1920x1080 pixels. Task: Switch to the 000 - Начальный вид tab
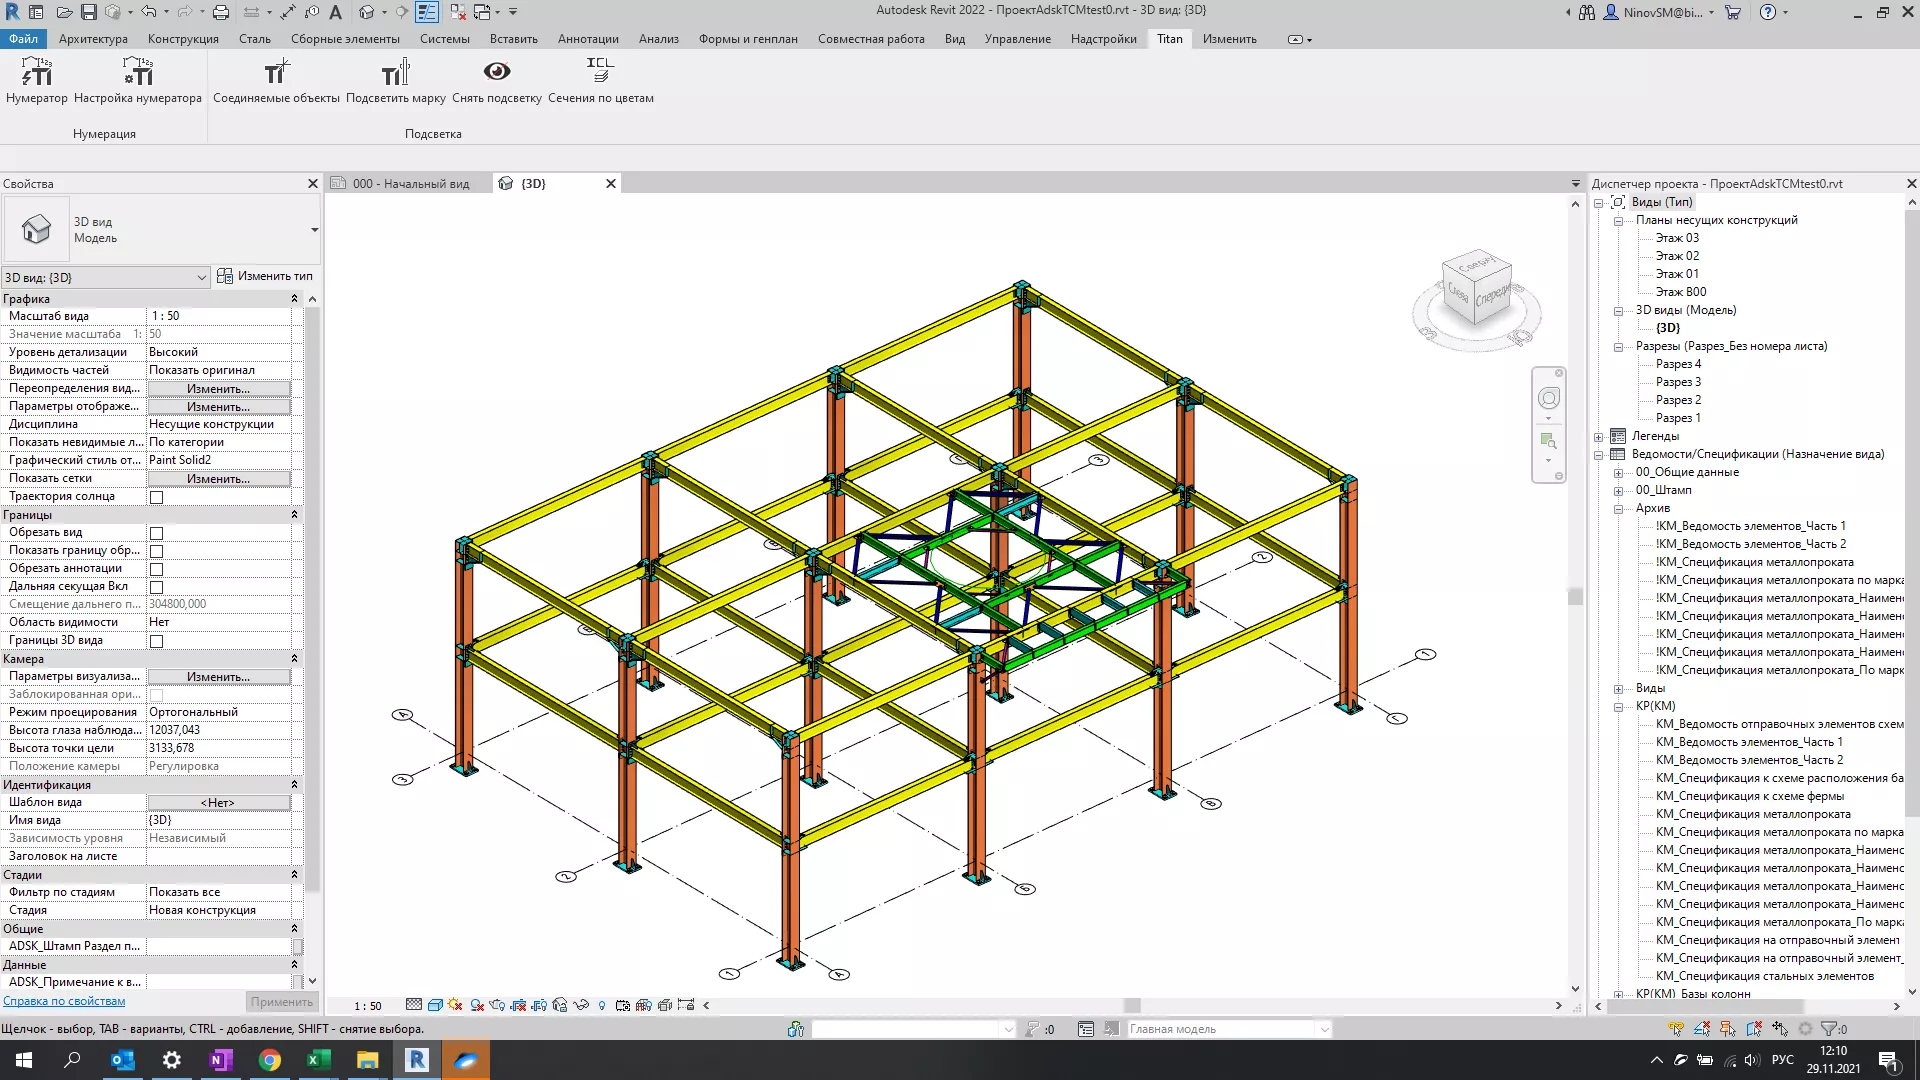410,183
